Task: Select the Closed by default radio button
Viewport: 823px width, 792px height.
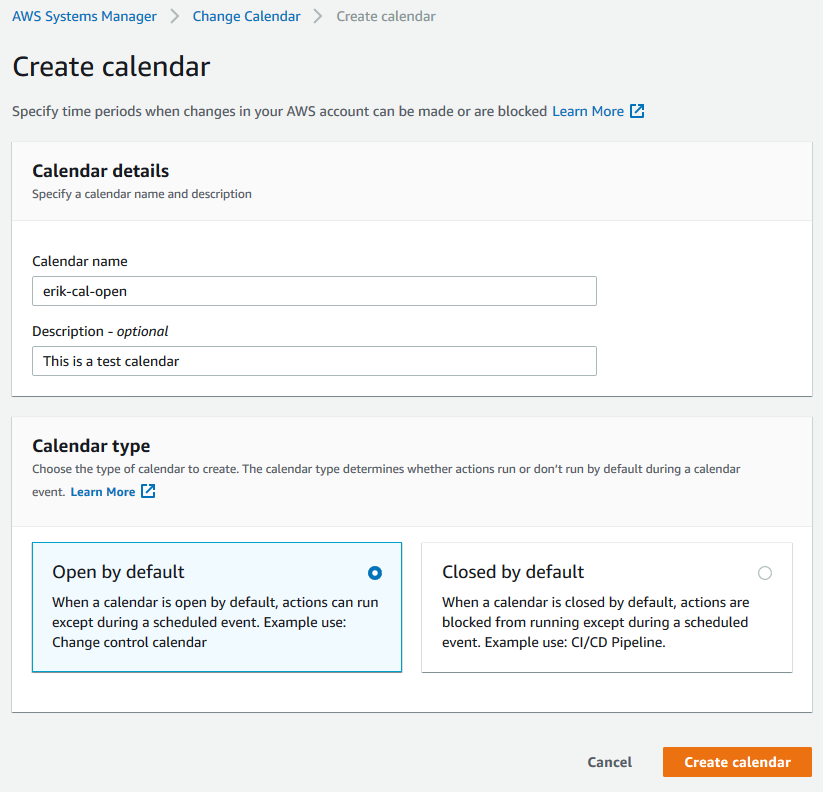Action: [x=765, y=573]
